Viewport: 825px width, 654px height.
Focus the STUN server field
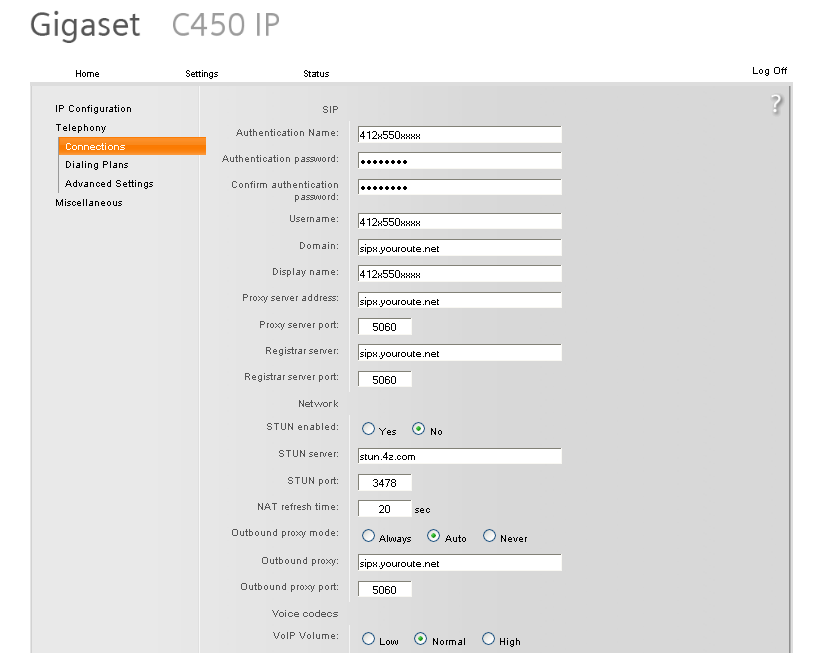(x=459, y=456)
